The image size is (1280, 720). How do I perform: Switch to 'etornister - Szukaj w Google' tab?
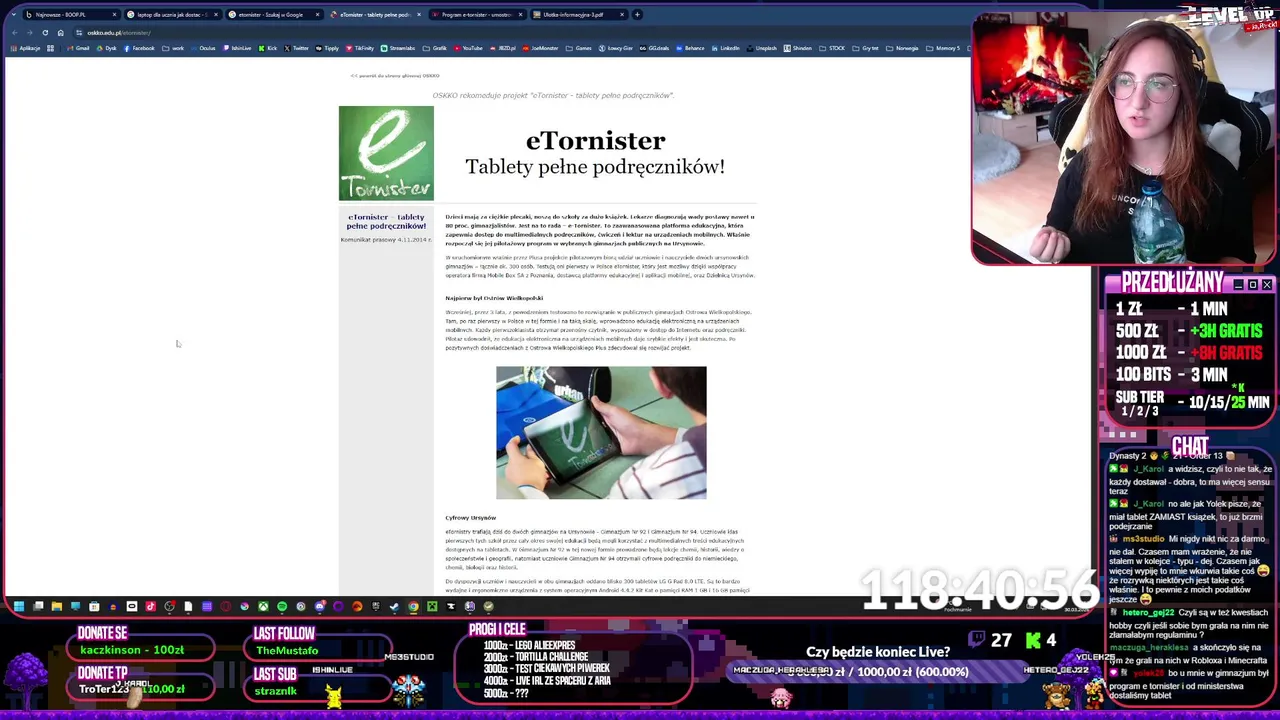[x=274, y=15]
